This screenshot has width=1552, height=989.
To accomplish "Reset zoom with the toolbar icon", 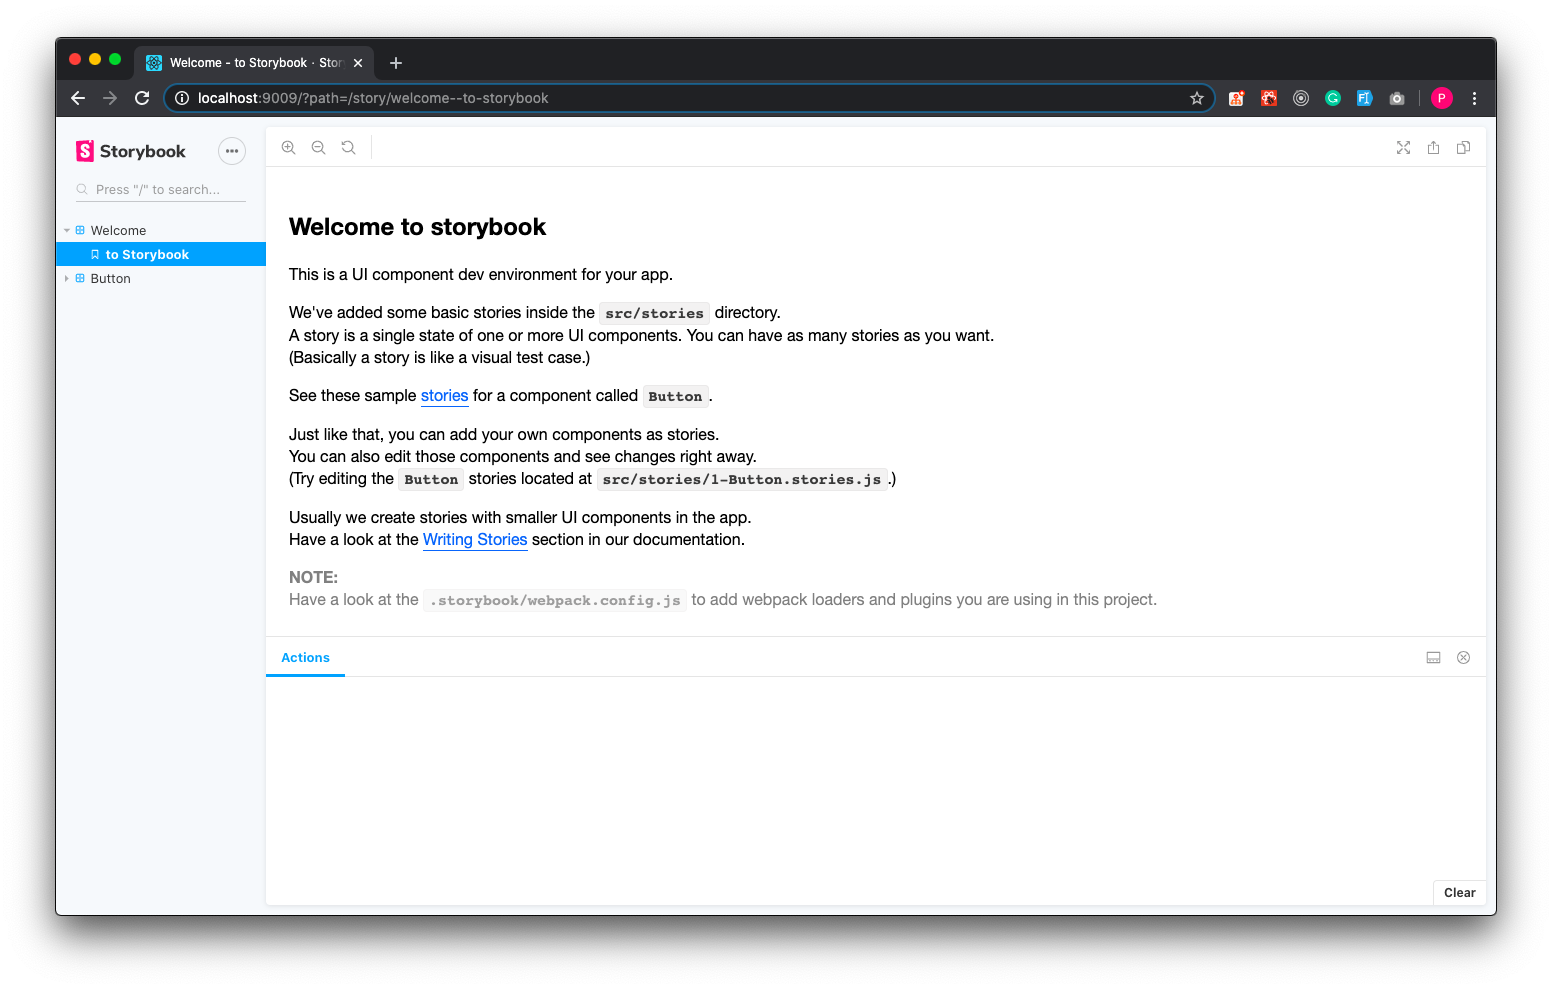I will pos(348,147).
